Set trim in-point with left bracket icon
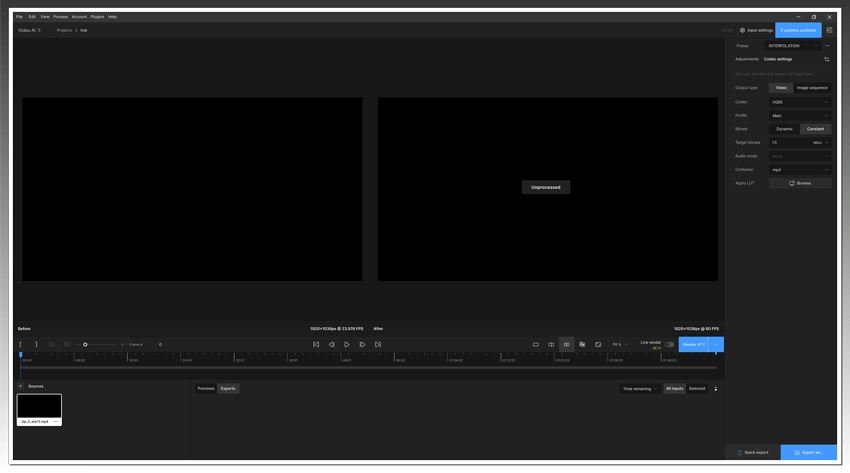The width and height of the screenshot is (850, 473). 21,345
